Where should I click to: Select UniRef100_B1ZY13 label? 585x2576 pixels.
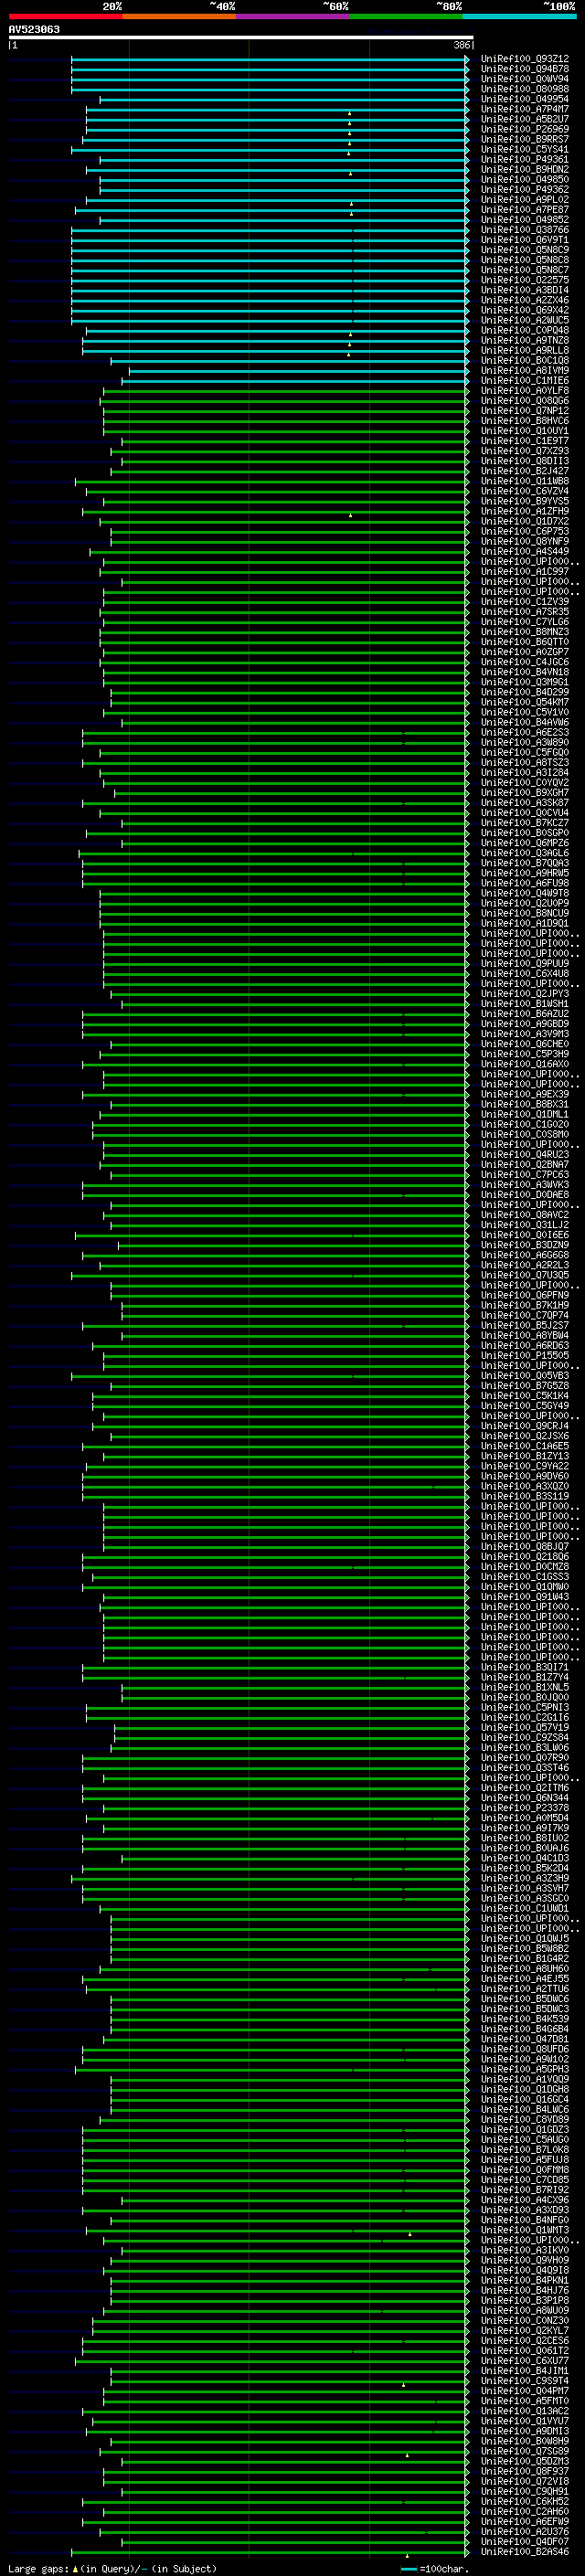525,1455
